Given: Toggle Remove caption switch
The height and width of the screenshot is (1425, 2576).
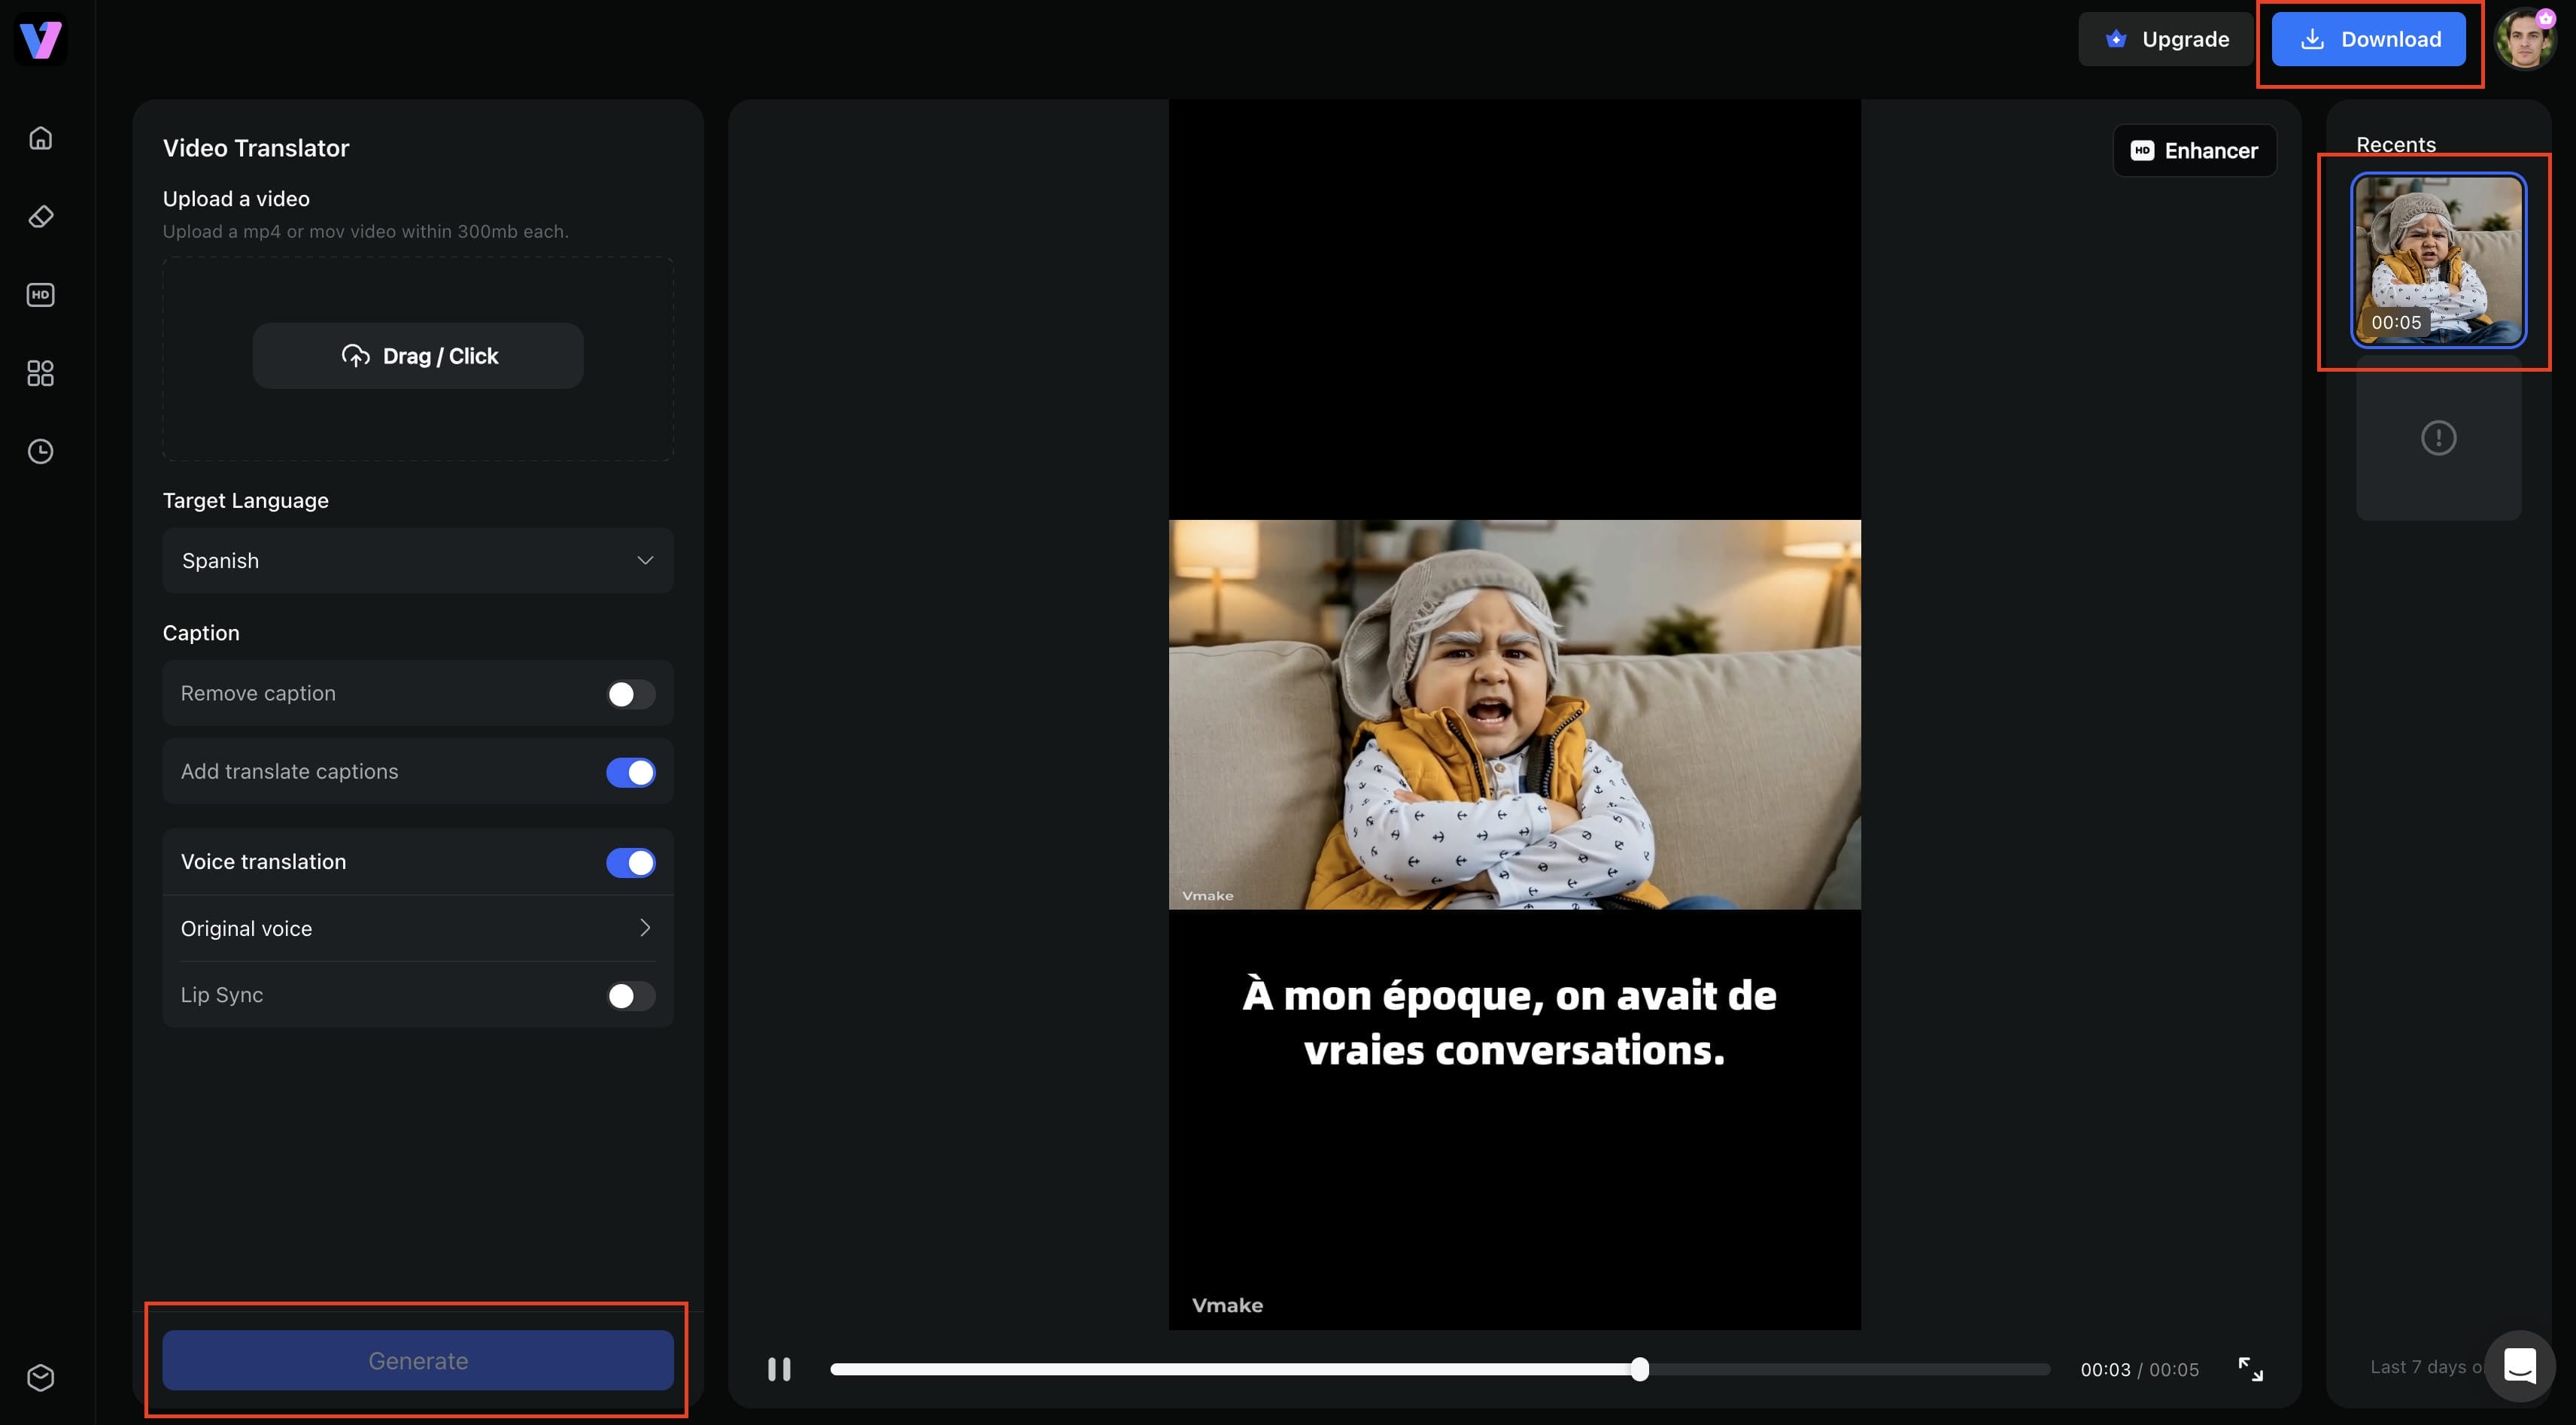Looking at the screenshot, I should 631,694.
